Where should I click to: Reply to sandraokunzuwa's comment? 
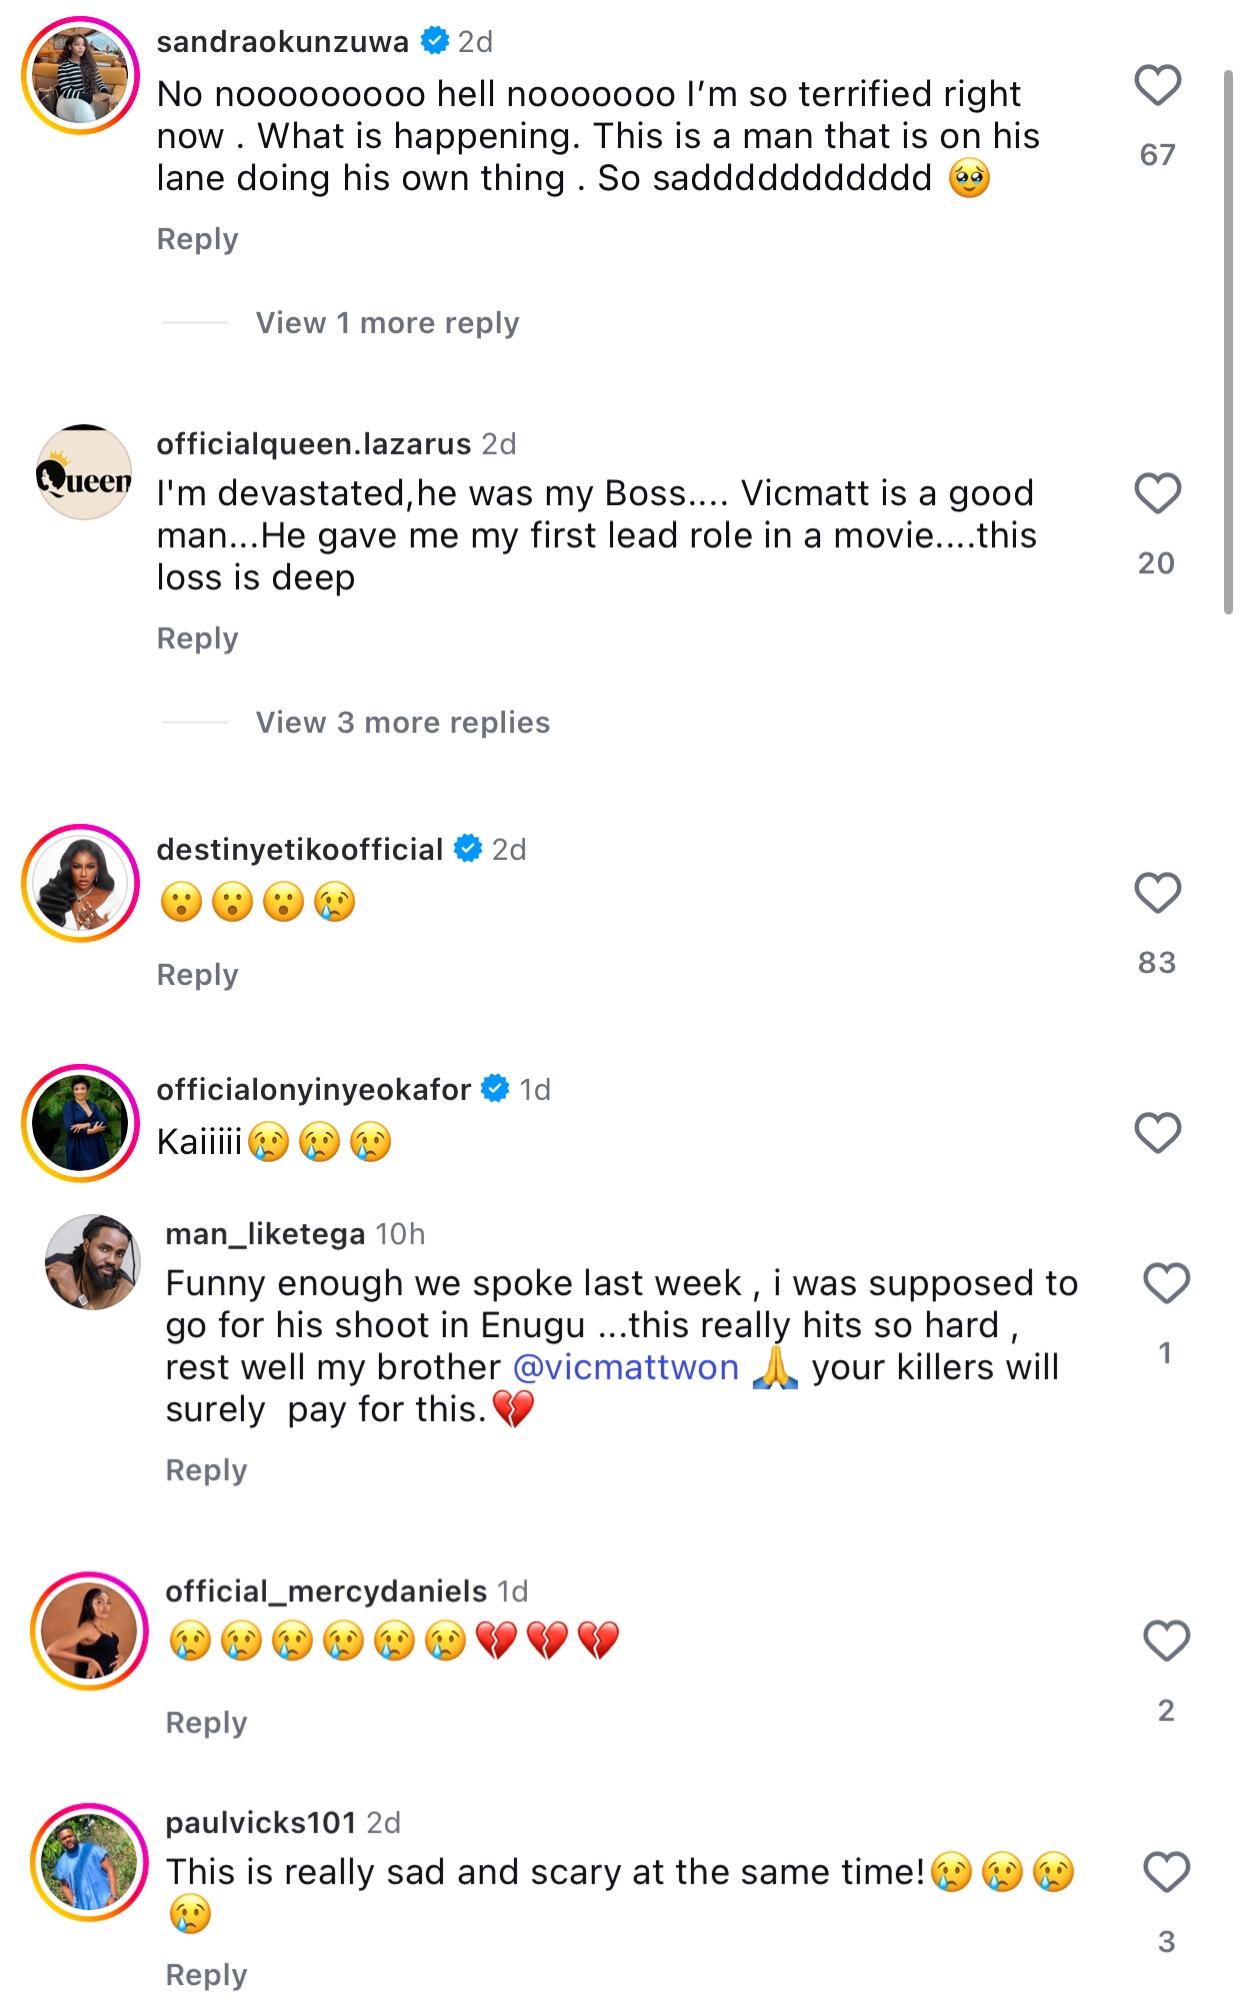point(198,239)
